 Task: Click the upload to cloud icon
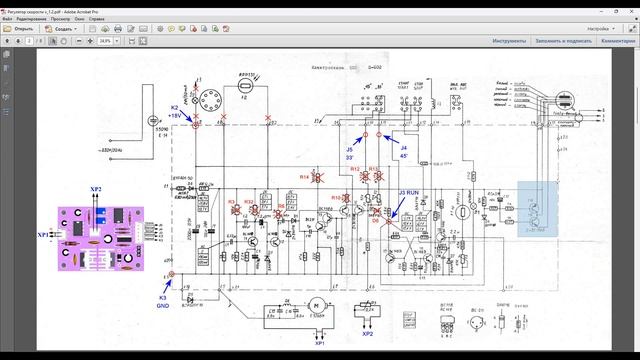pyautogui.click(x=105, y=29)
